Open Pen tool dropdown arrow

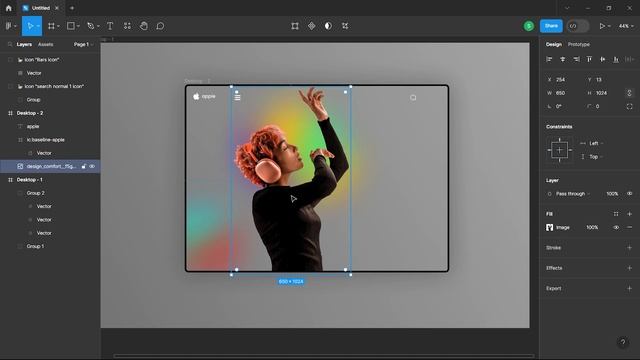point(98,26)
